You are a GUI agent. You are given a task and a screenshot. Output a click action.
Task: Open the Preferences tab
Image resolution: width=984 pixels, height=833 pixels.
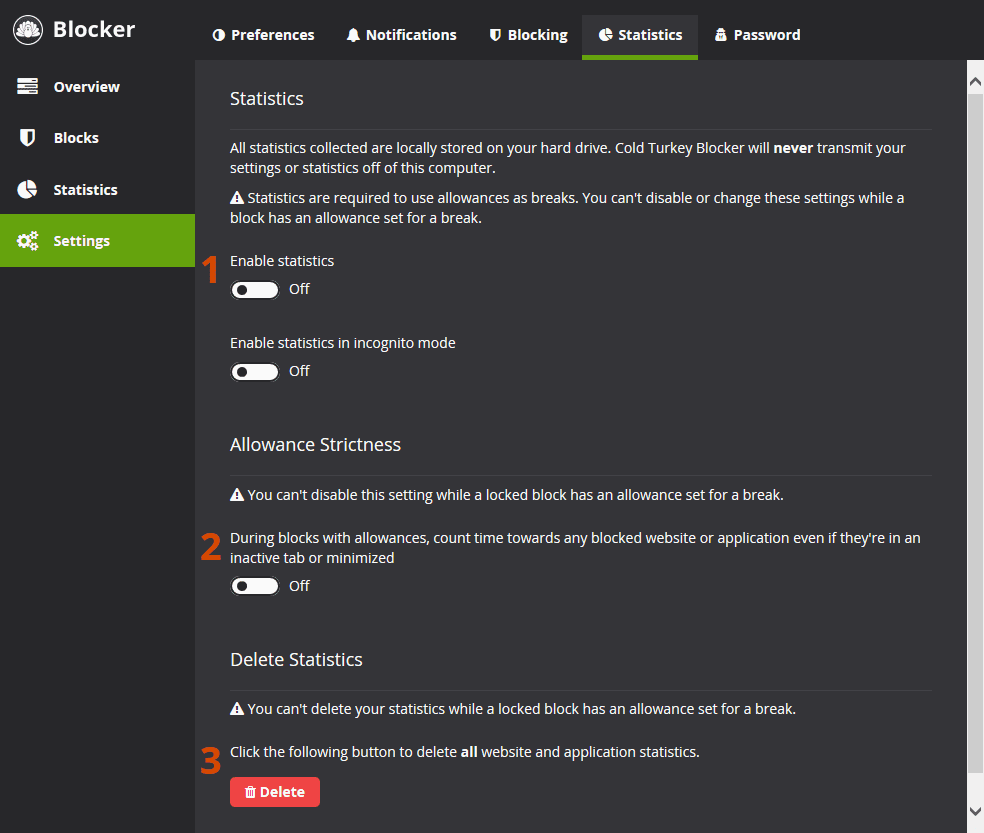pyautogui.click(x=263, y=35)
